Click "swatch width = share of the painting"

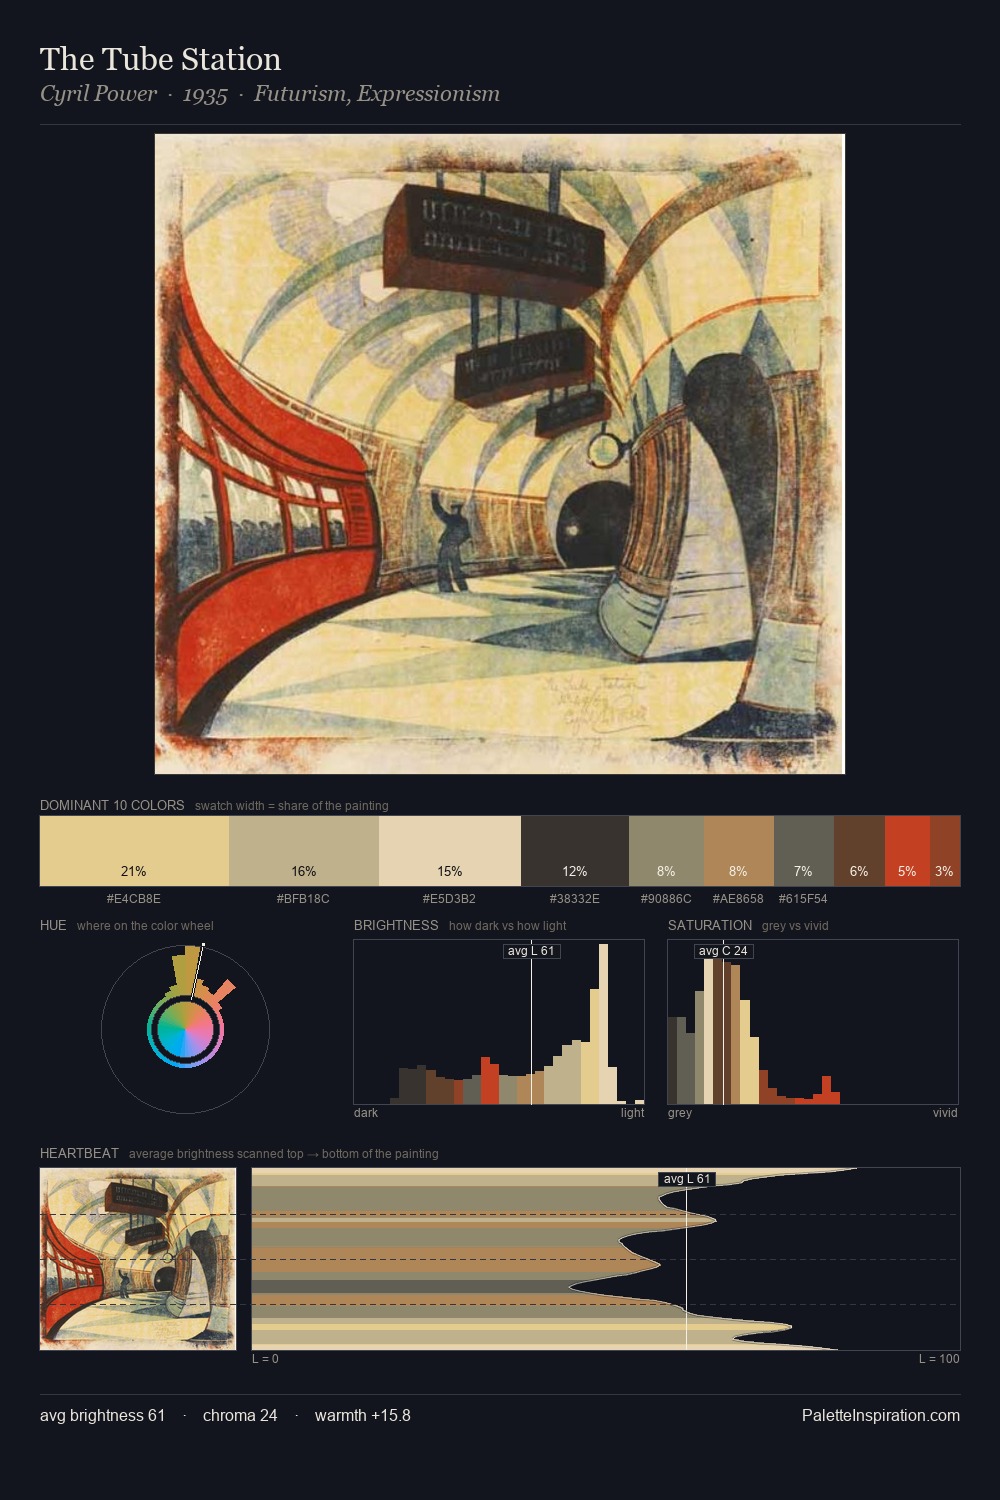point(292,806)
